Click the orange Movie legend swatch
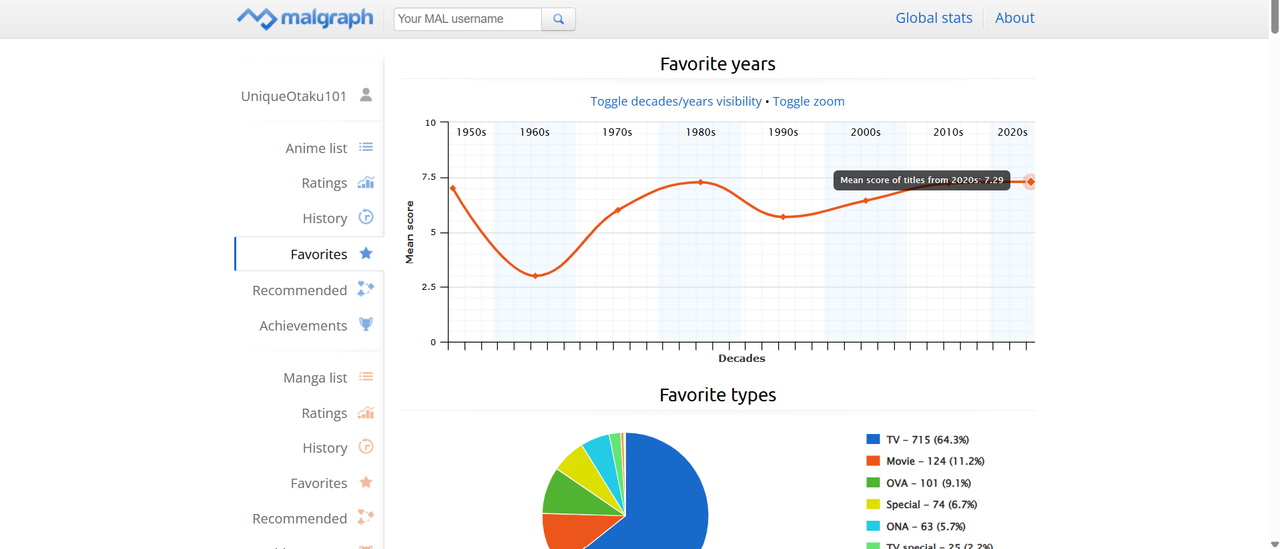Viewport: 1280px width, 549px height. (873, 461)
